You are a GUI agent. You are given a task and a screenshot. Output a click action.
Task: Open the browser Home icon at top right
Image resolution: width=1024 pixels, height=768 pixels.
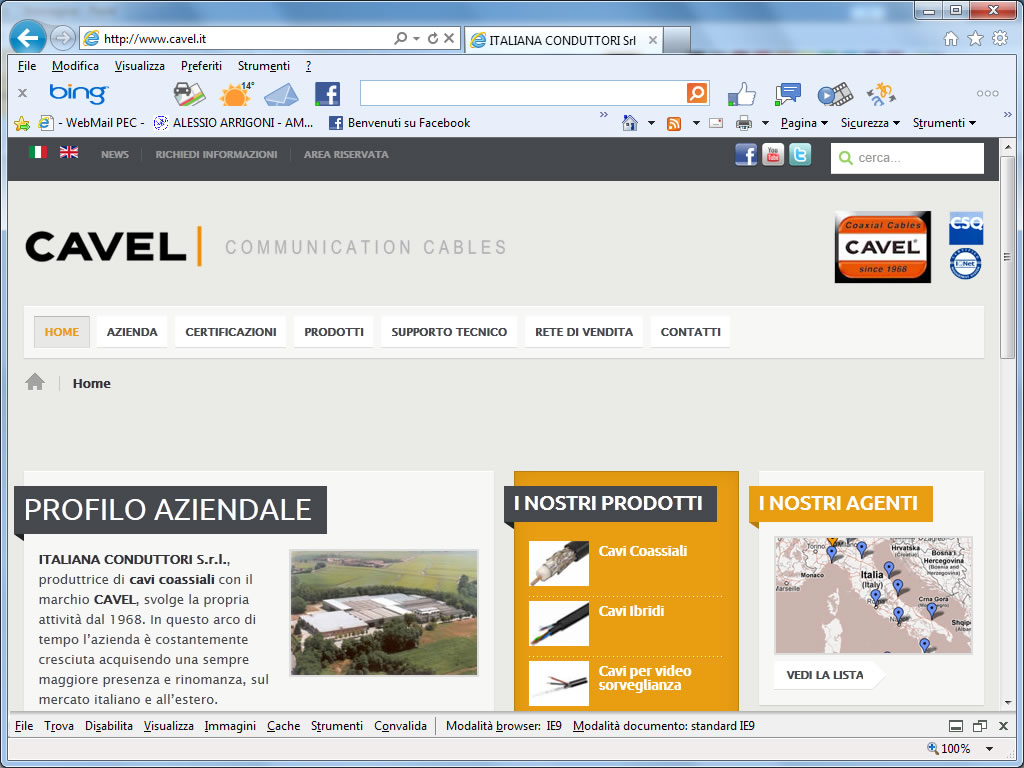[x=951, y=39]
